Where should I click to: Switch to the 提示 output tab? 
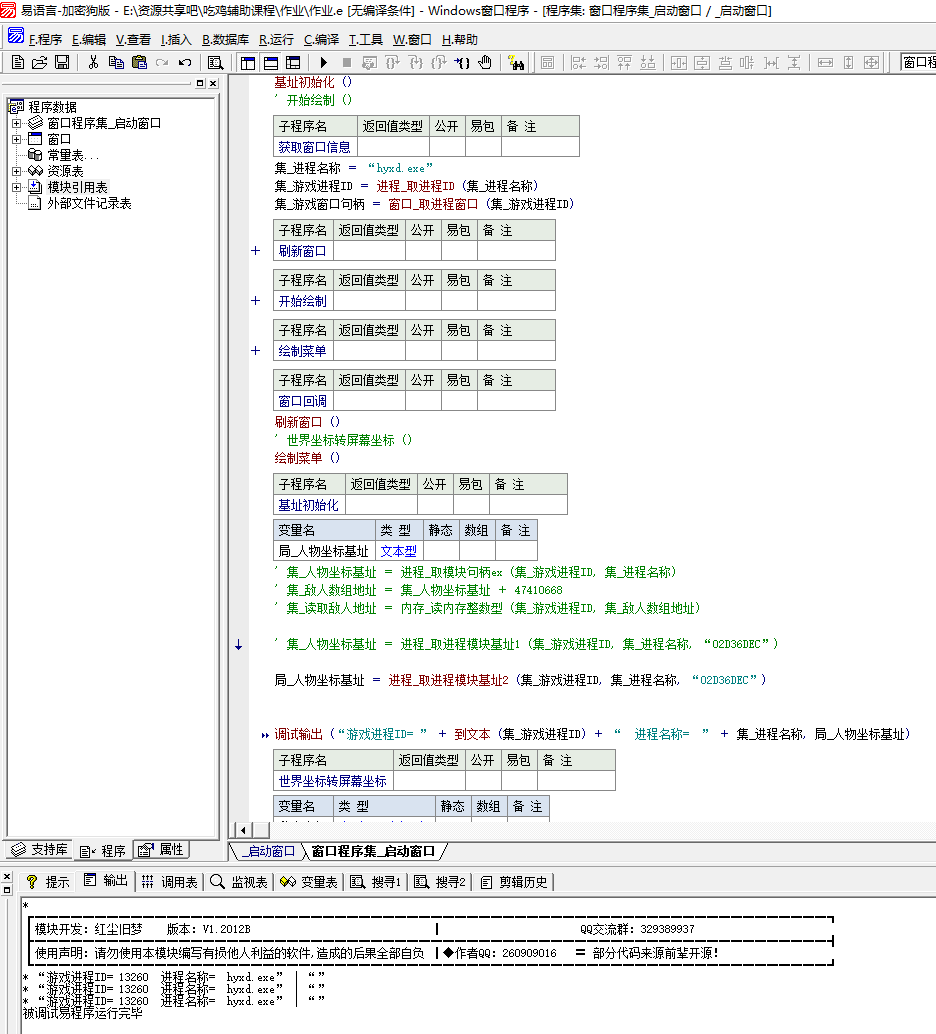(x=47, y=882)
